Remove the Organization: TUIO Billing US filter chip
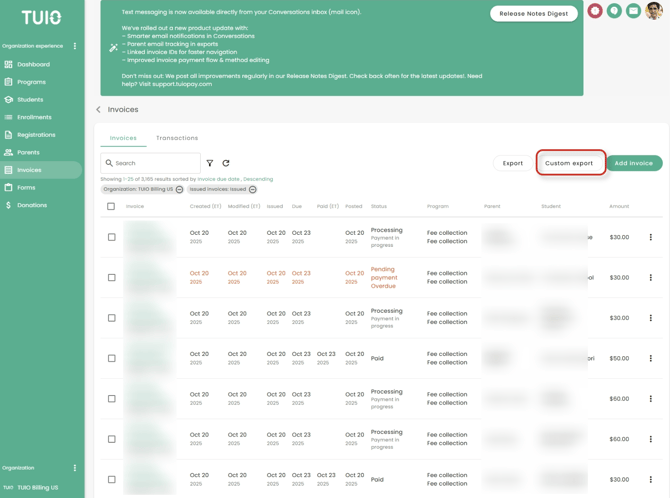Viewport: 670px width, 498px height. [x=180, y=189]
